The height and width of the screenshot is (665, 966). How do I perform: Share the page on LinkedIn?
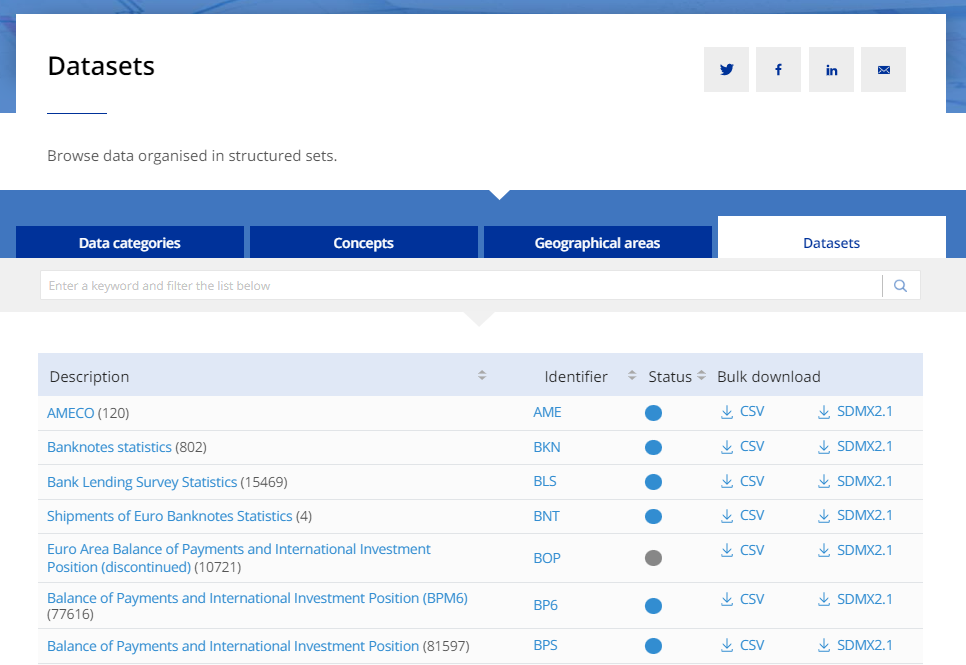pyautogui.click(x=831, y=69)
